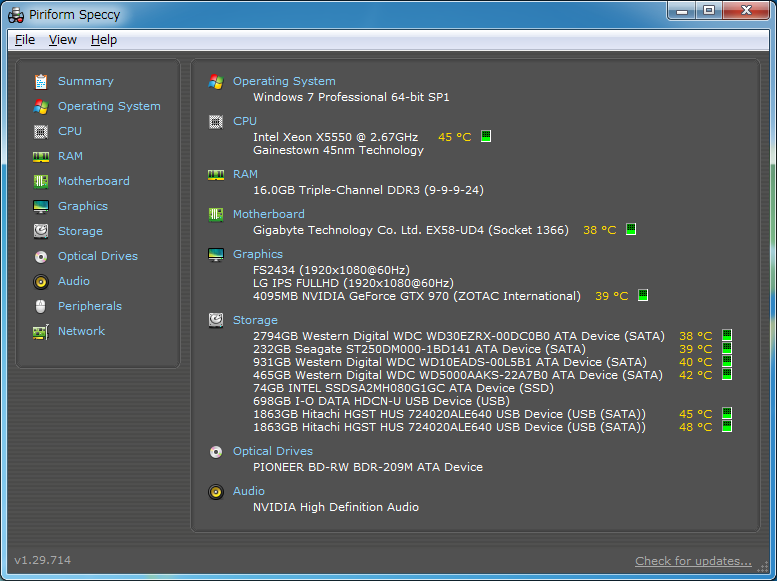
Task: Click the v1.29.714 version label
Action: [x=43, y=560]
